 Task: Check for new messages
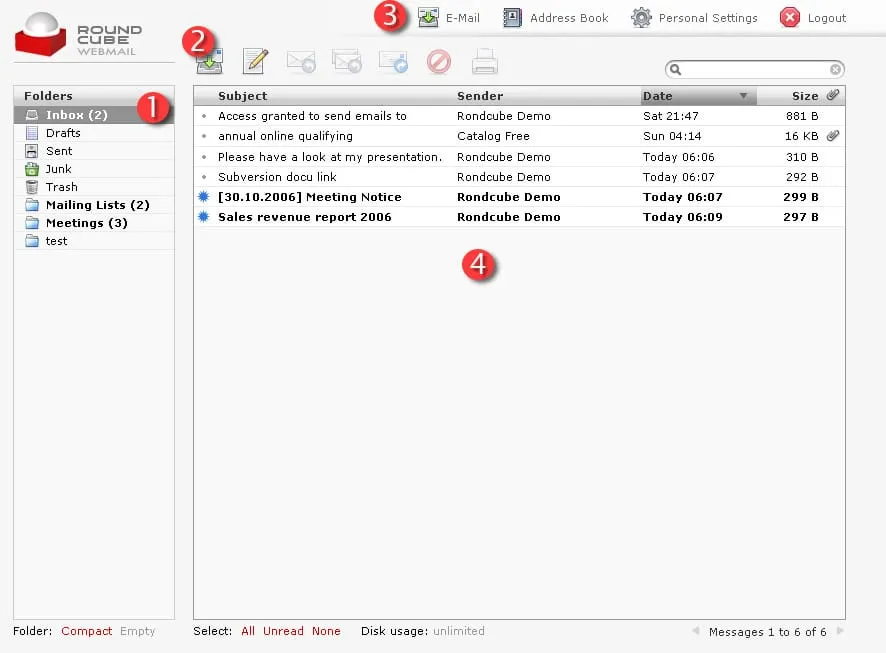[x=209, y=61]
